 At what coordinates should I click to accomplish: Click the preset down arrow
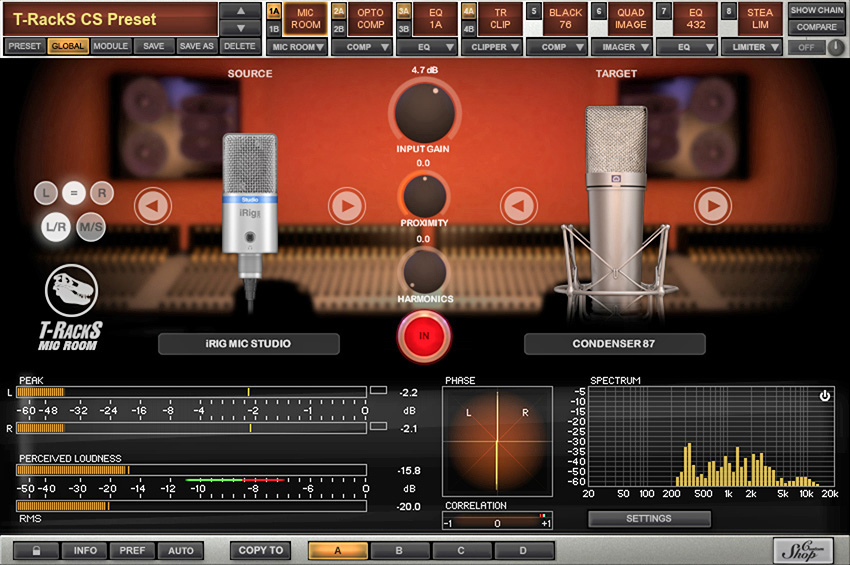241,28
